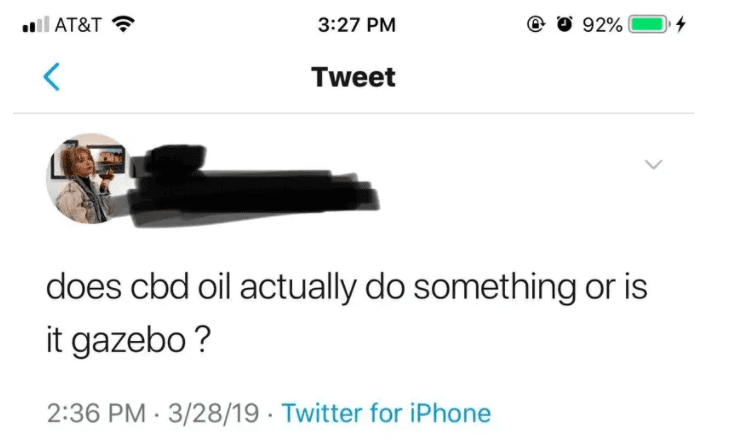Tap the 92% battery percentage text

tap(602, 25)
